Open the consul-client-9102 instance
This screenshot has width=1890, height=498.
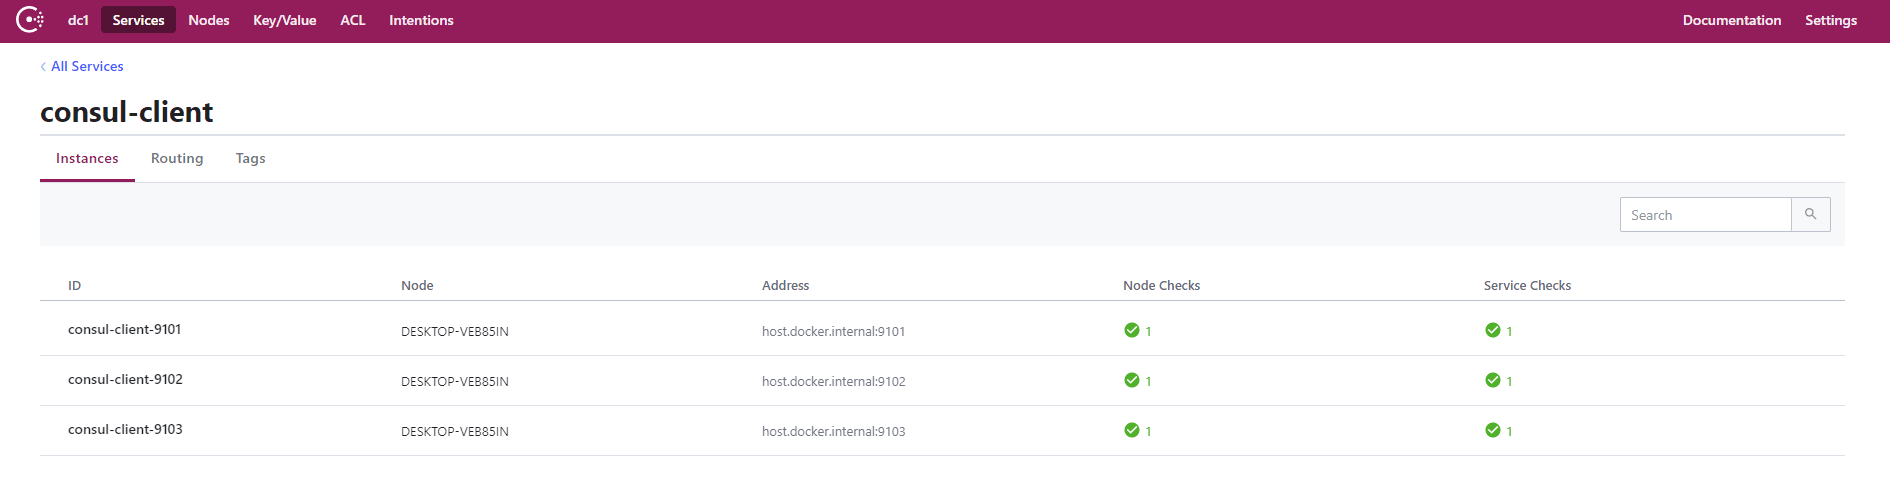pos(125,380)
